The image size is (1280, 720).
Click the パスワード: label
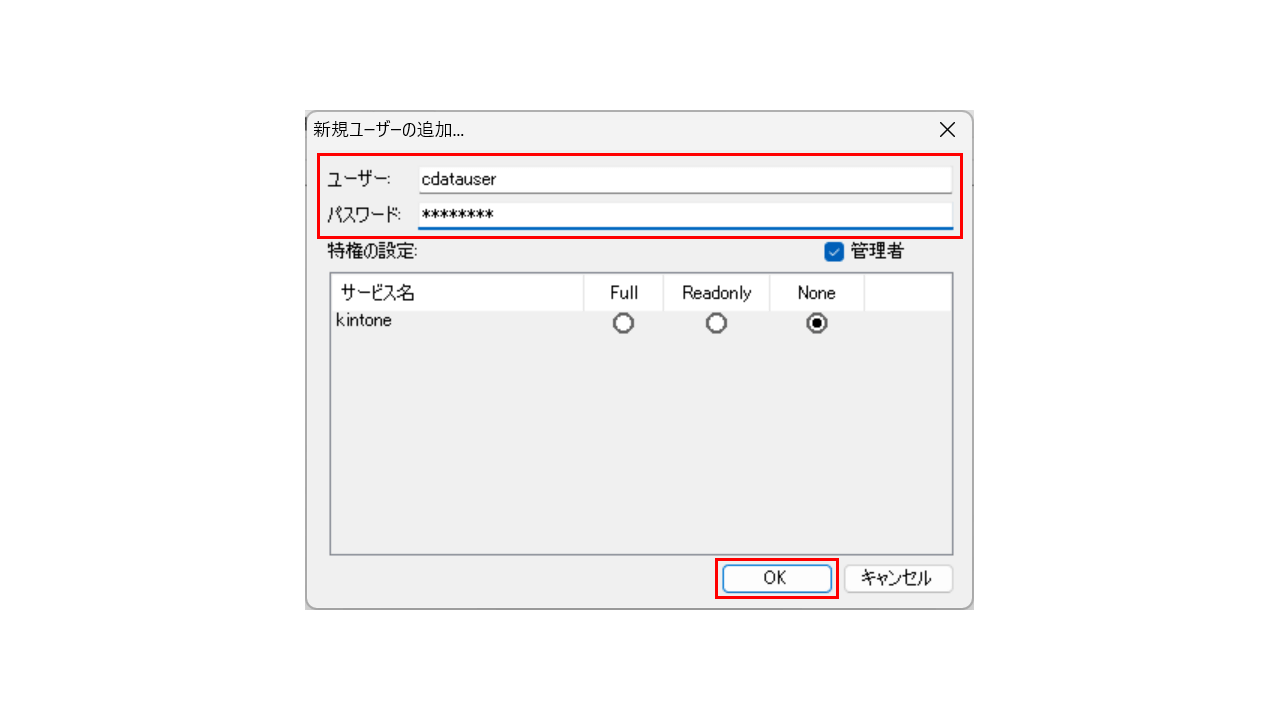[x=364, y=215]
